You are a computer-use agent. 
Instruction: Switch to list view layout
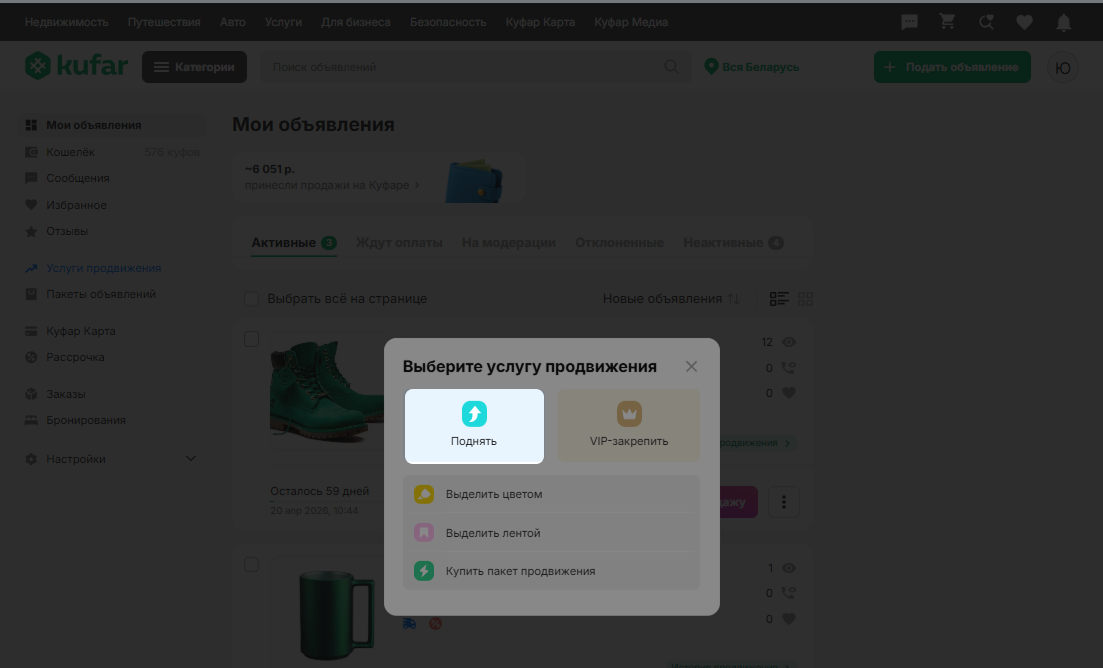tap(779, 299)
